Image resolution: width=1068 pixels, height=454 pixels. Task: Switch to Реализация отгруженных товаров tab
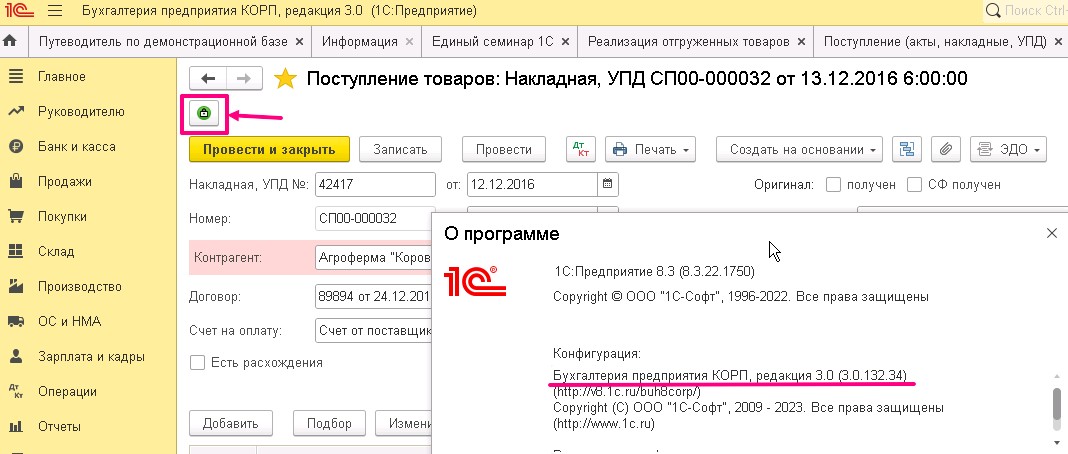click(689, 42)
